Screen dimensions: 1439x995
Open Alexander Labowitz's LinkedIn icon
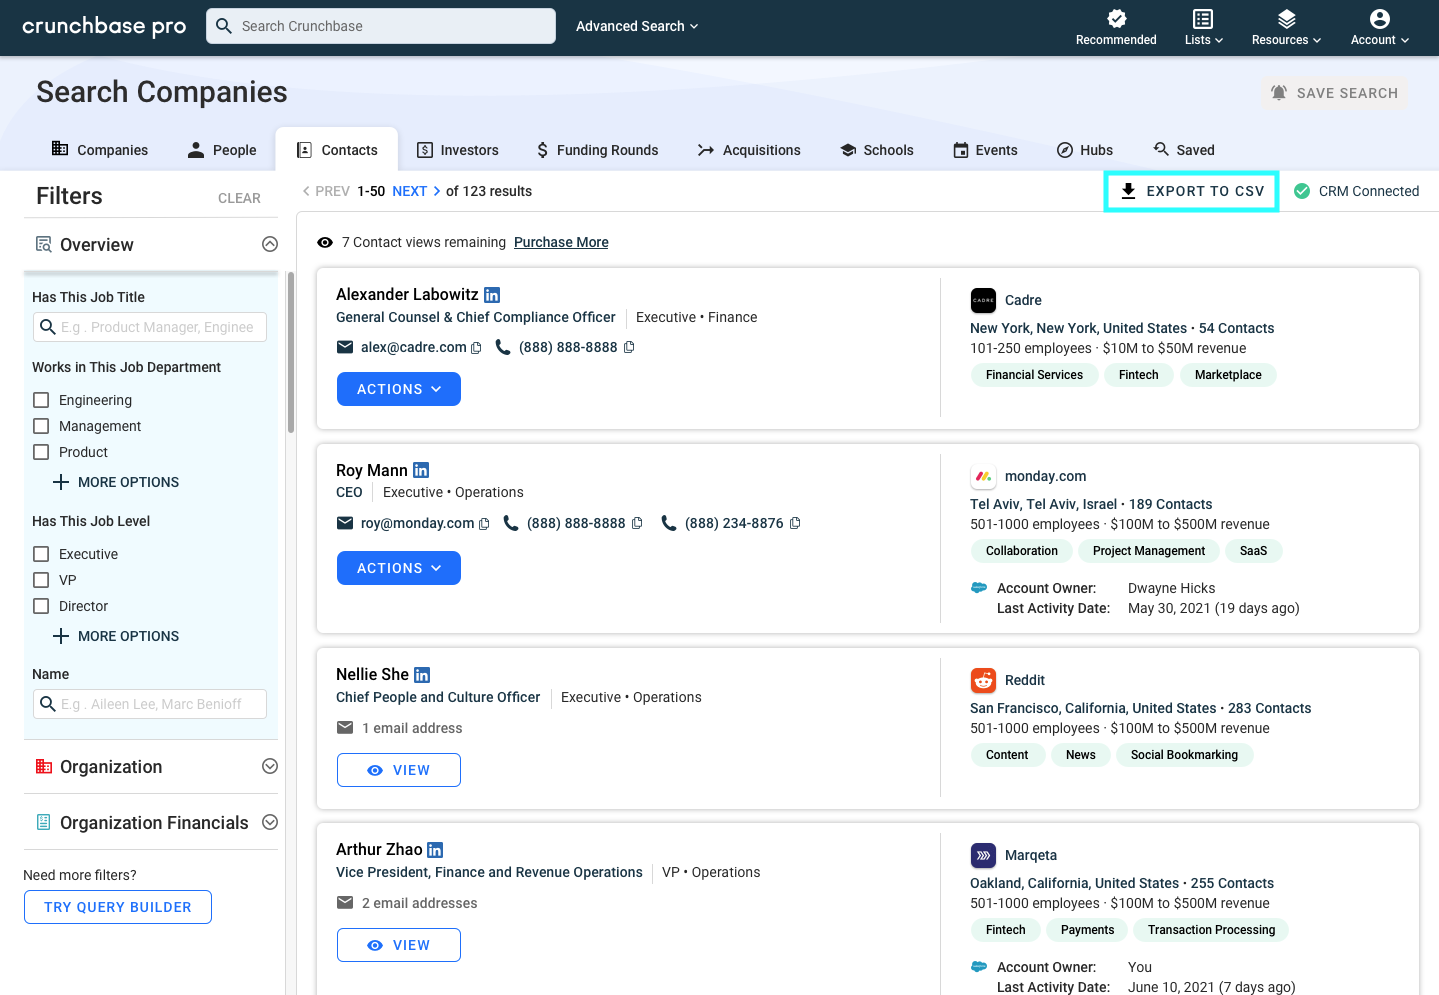tap(492, 295)
